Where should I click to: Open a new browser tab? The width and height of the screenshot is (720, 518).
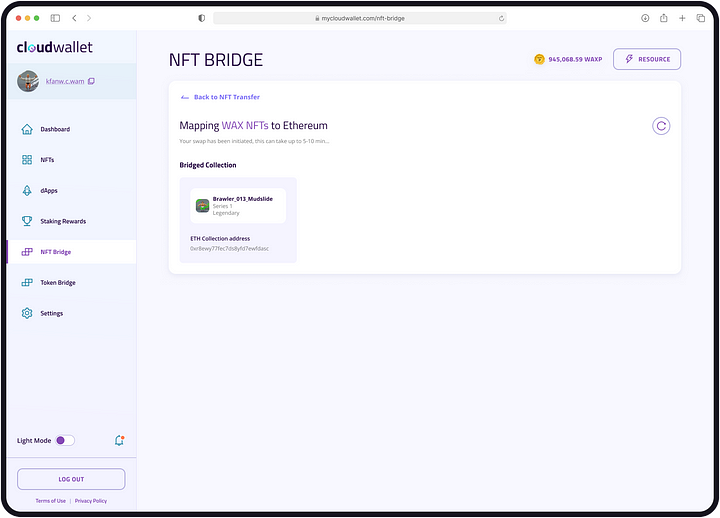682,18
